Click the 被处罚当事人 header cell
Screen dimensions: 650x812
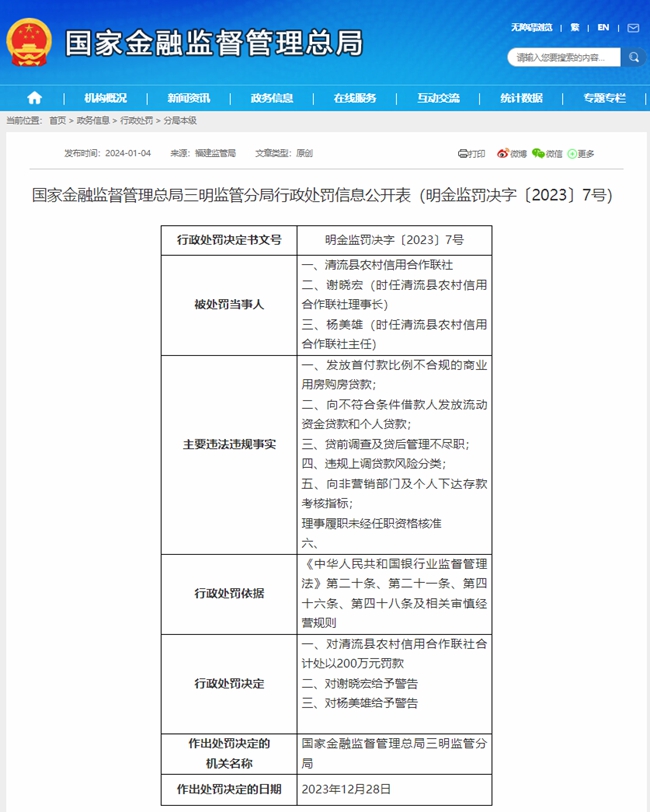tap(229, 304)
